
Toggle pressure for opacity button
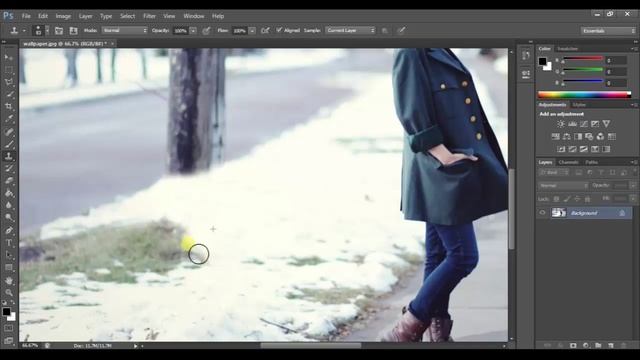(x=207, y=31)
